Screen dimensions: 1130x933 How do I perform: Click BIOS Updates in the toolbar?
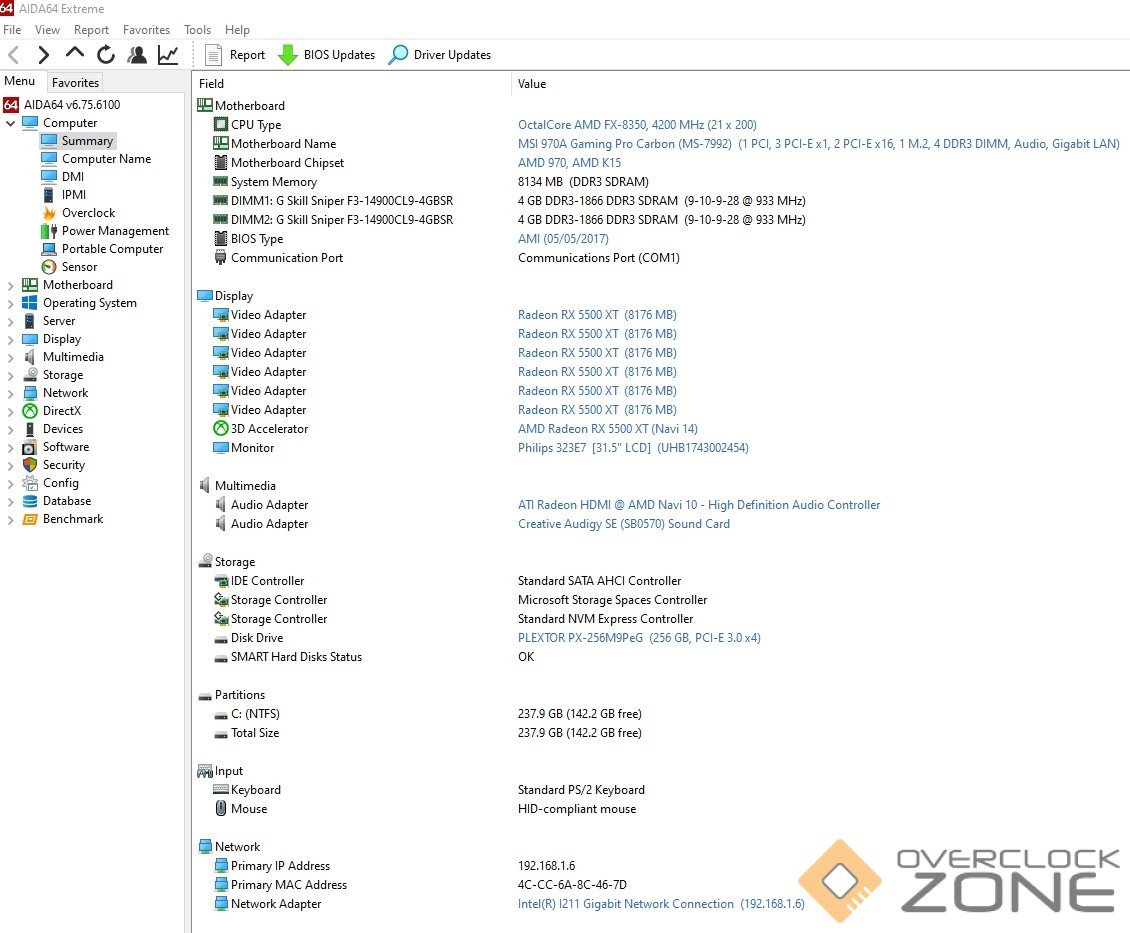[327, 55]
